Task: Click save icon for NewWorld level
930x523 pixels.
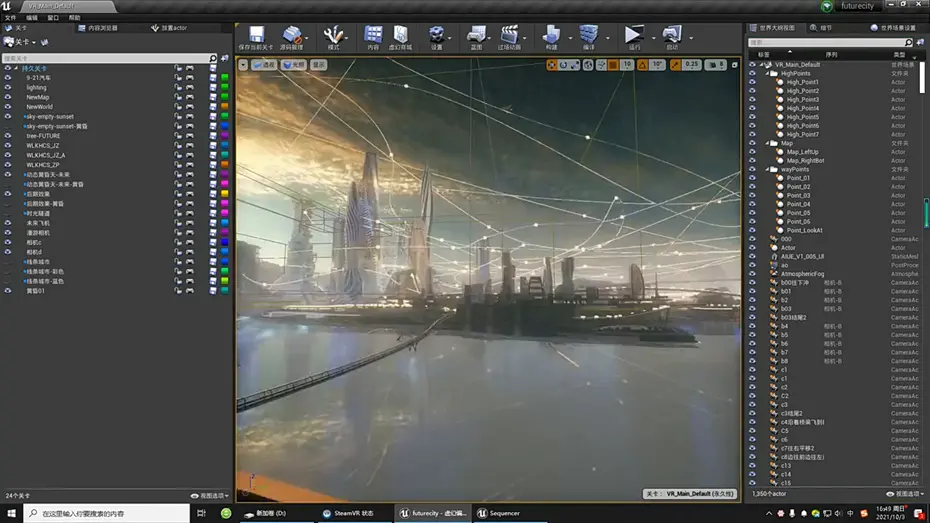Action: [x=213, y=107]
